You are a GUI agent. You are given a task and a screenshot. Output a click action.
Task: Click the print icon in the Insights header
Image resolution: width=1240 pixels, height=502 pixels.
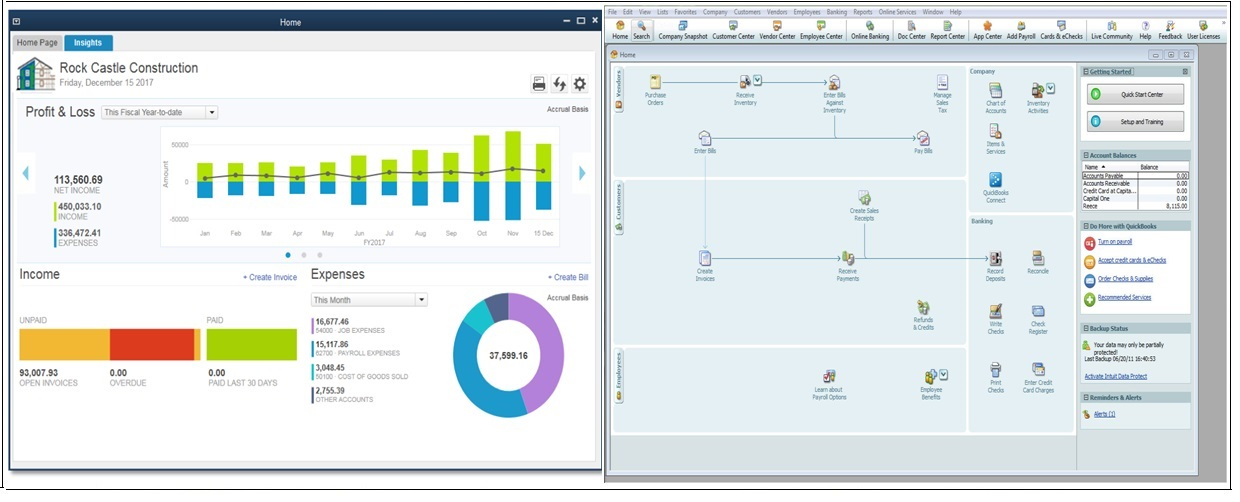coord(539,84)
